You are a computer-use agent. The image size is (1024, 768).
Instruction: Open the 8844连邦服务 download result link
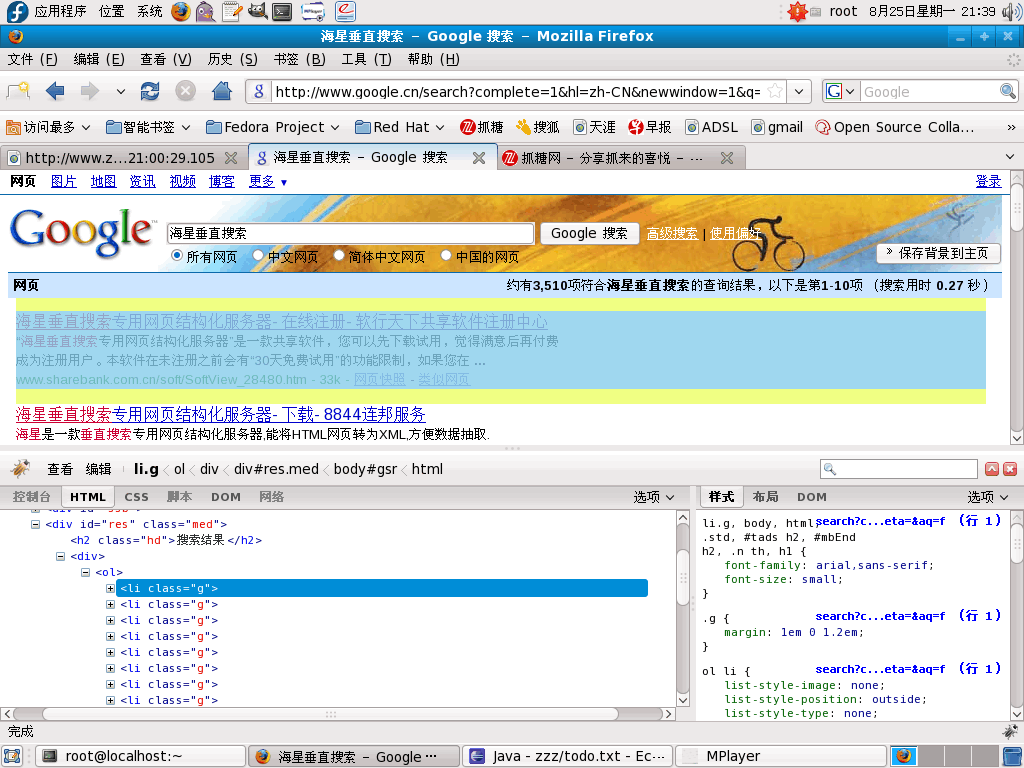(x=221, y=414)
